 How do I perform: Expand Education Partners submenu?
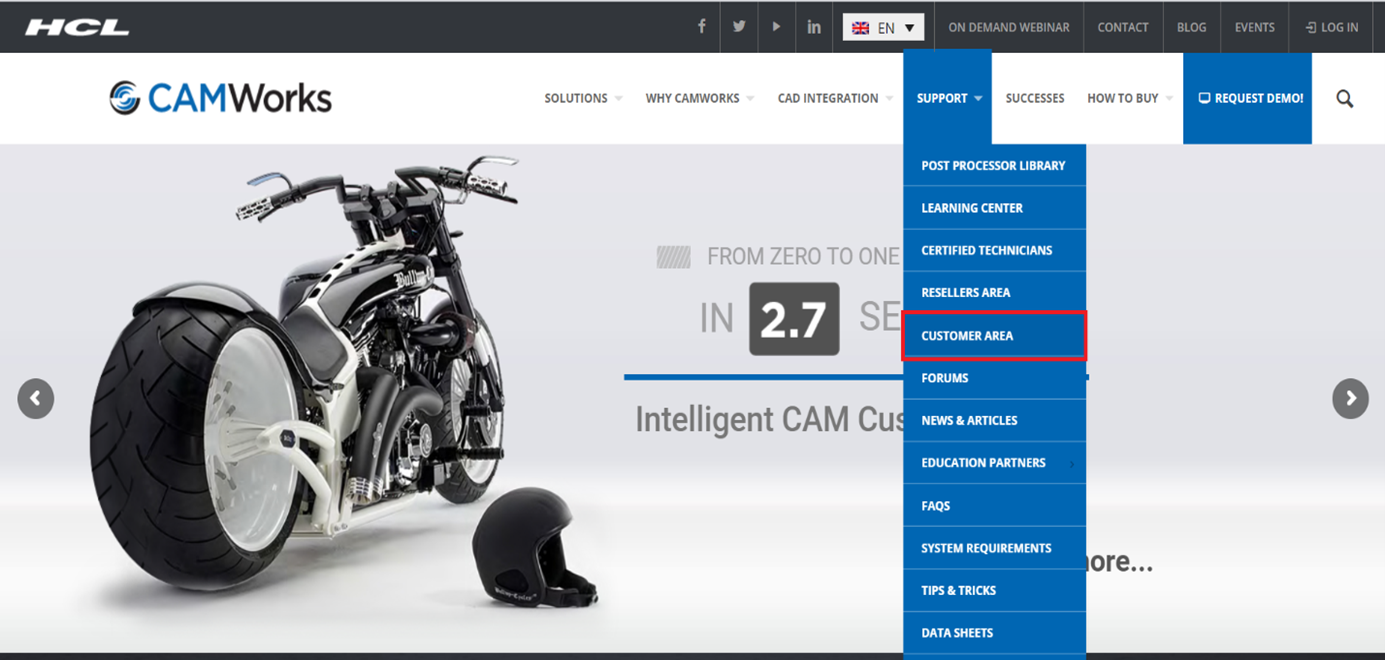click(x=995, y=463)
